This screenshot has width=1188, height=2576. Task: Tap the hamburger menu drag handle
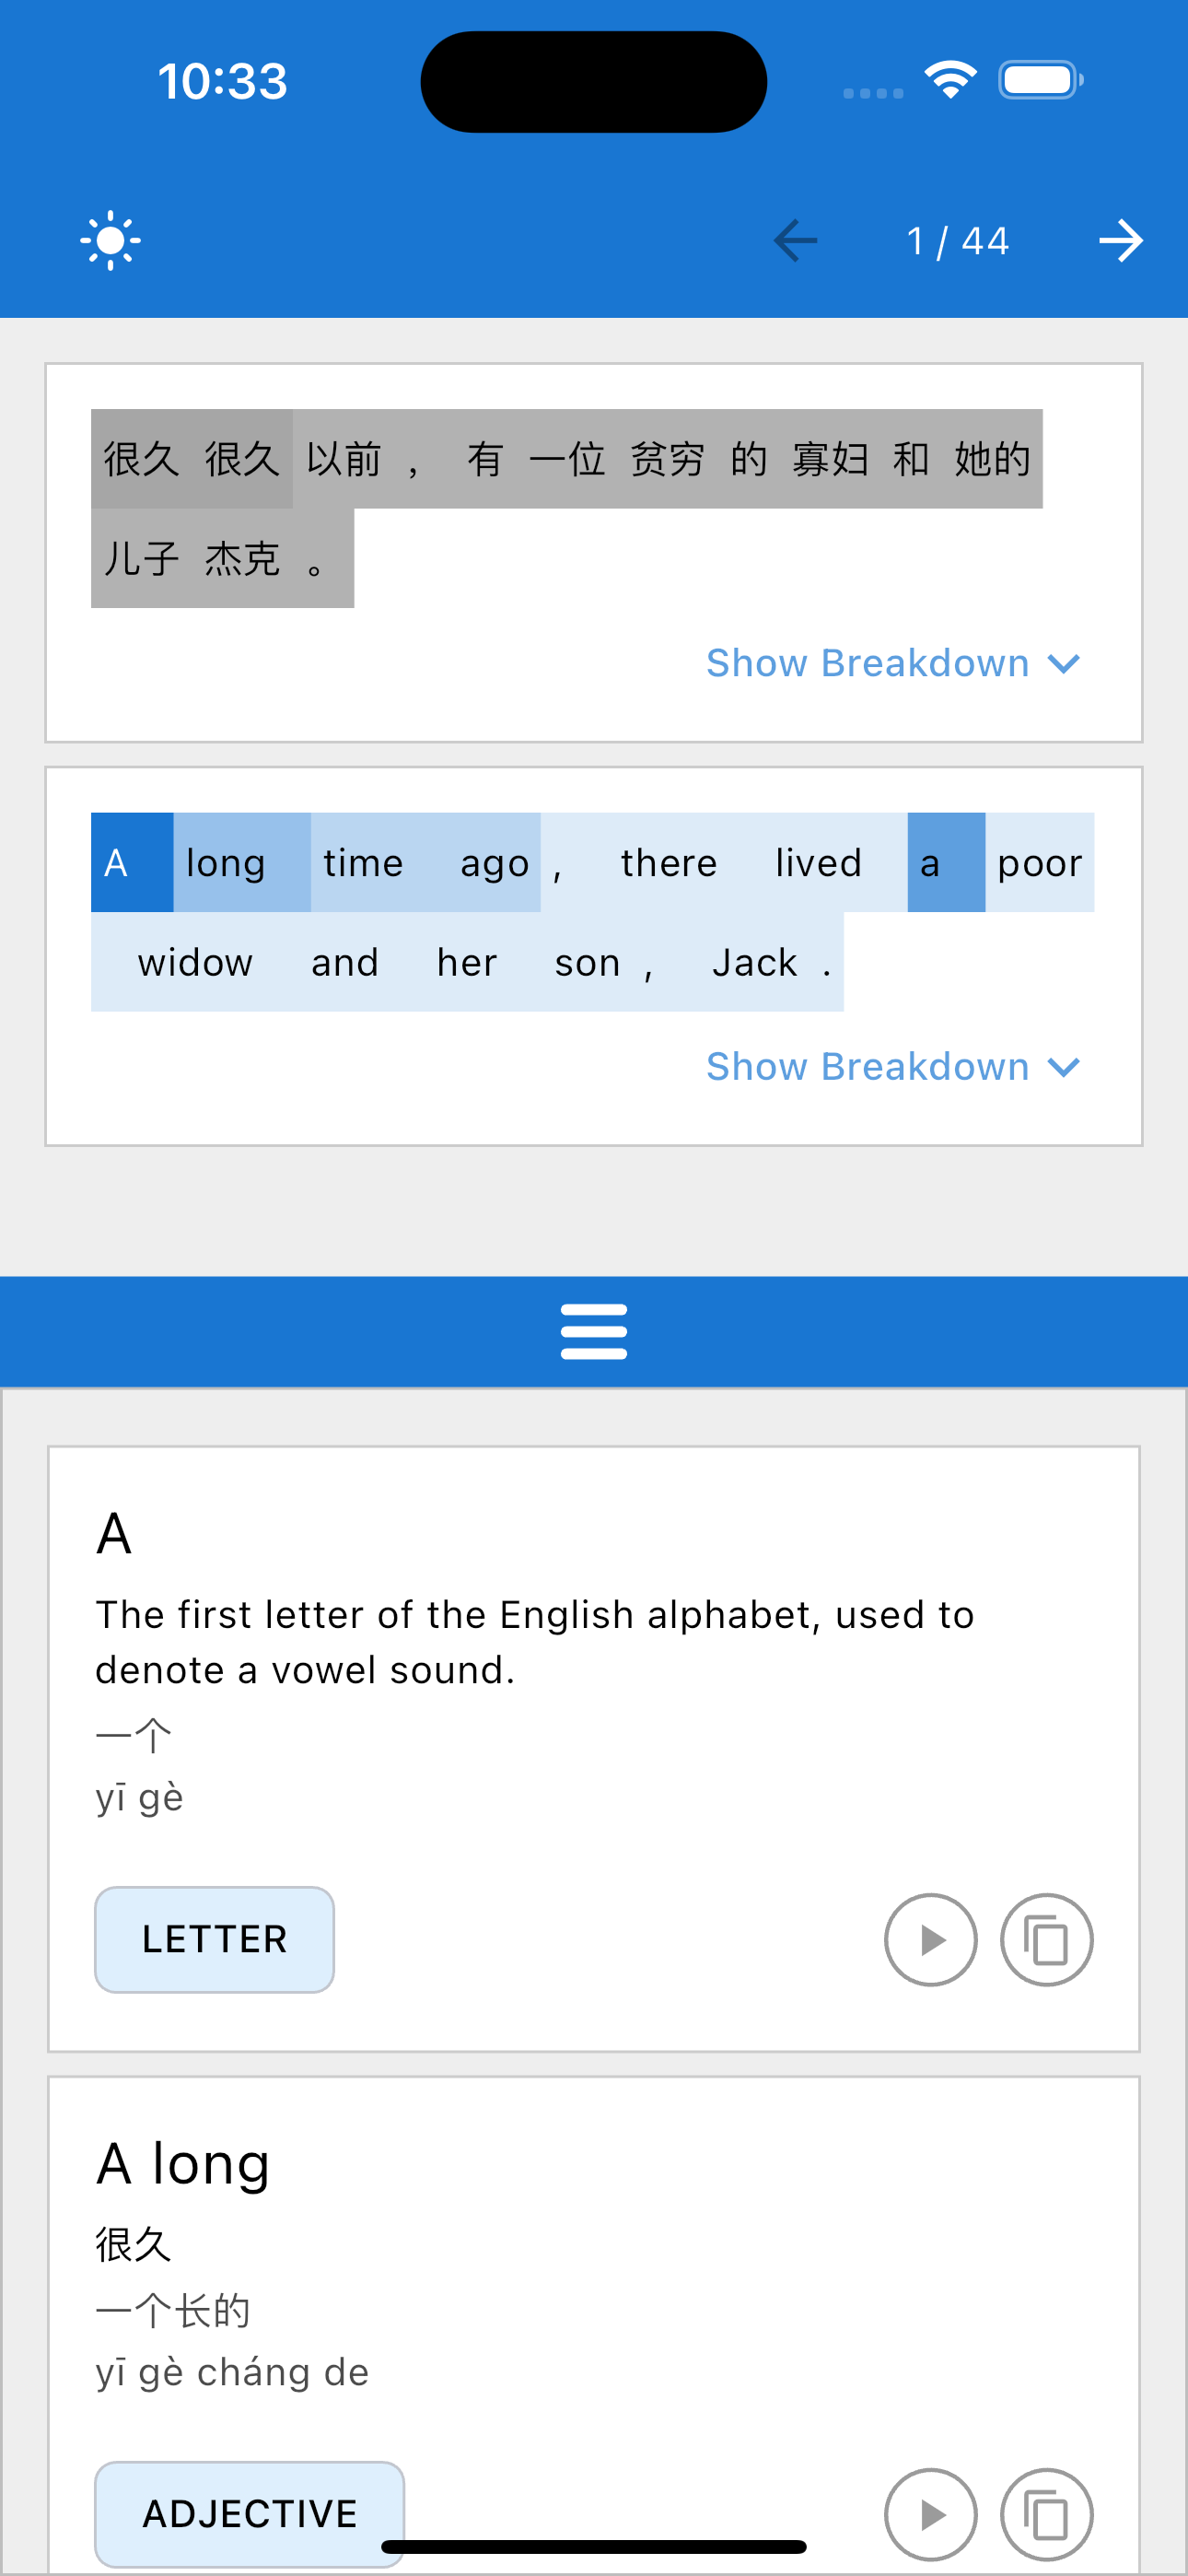(x=594, y=1331)
